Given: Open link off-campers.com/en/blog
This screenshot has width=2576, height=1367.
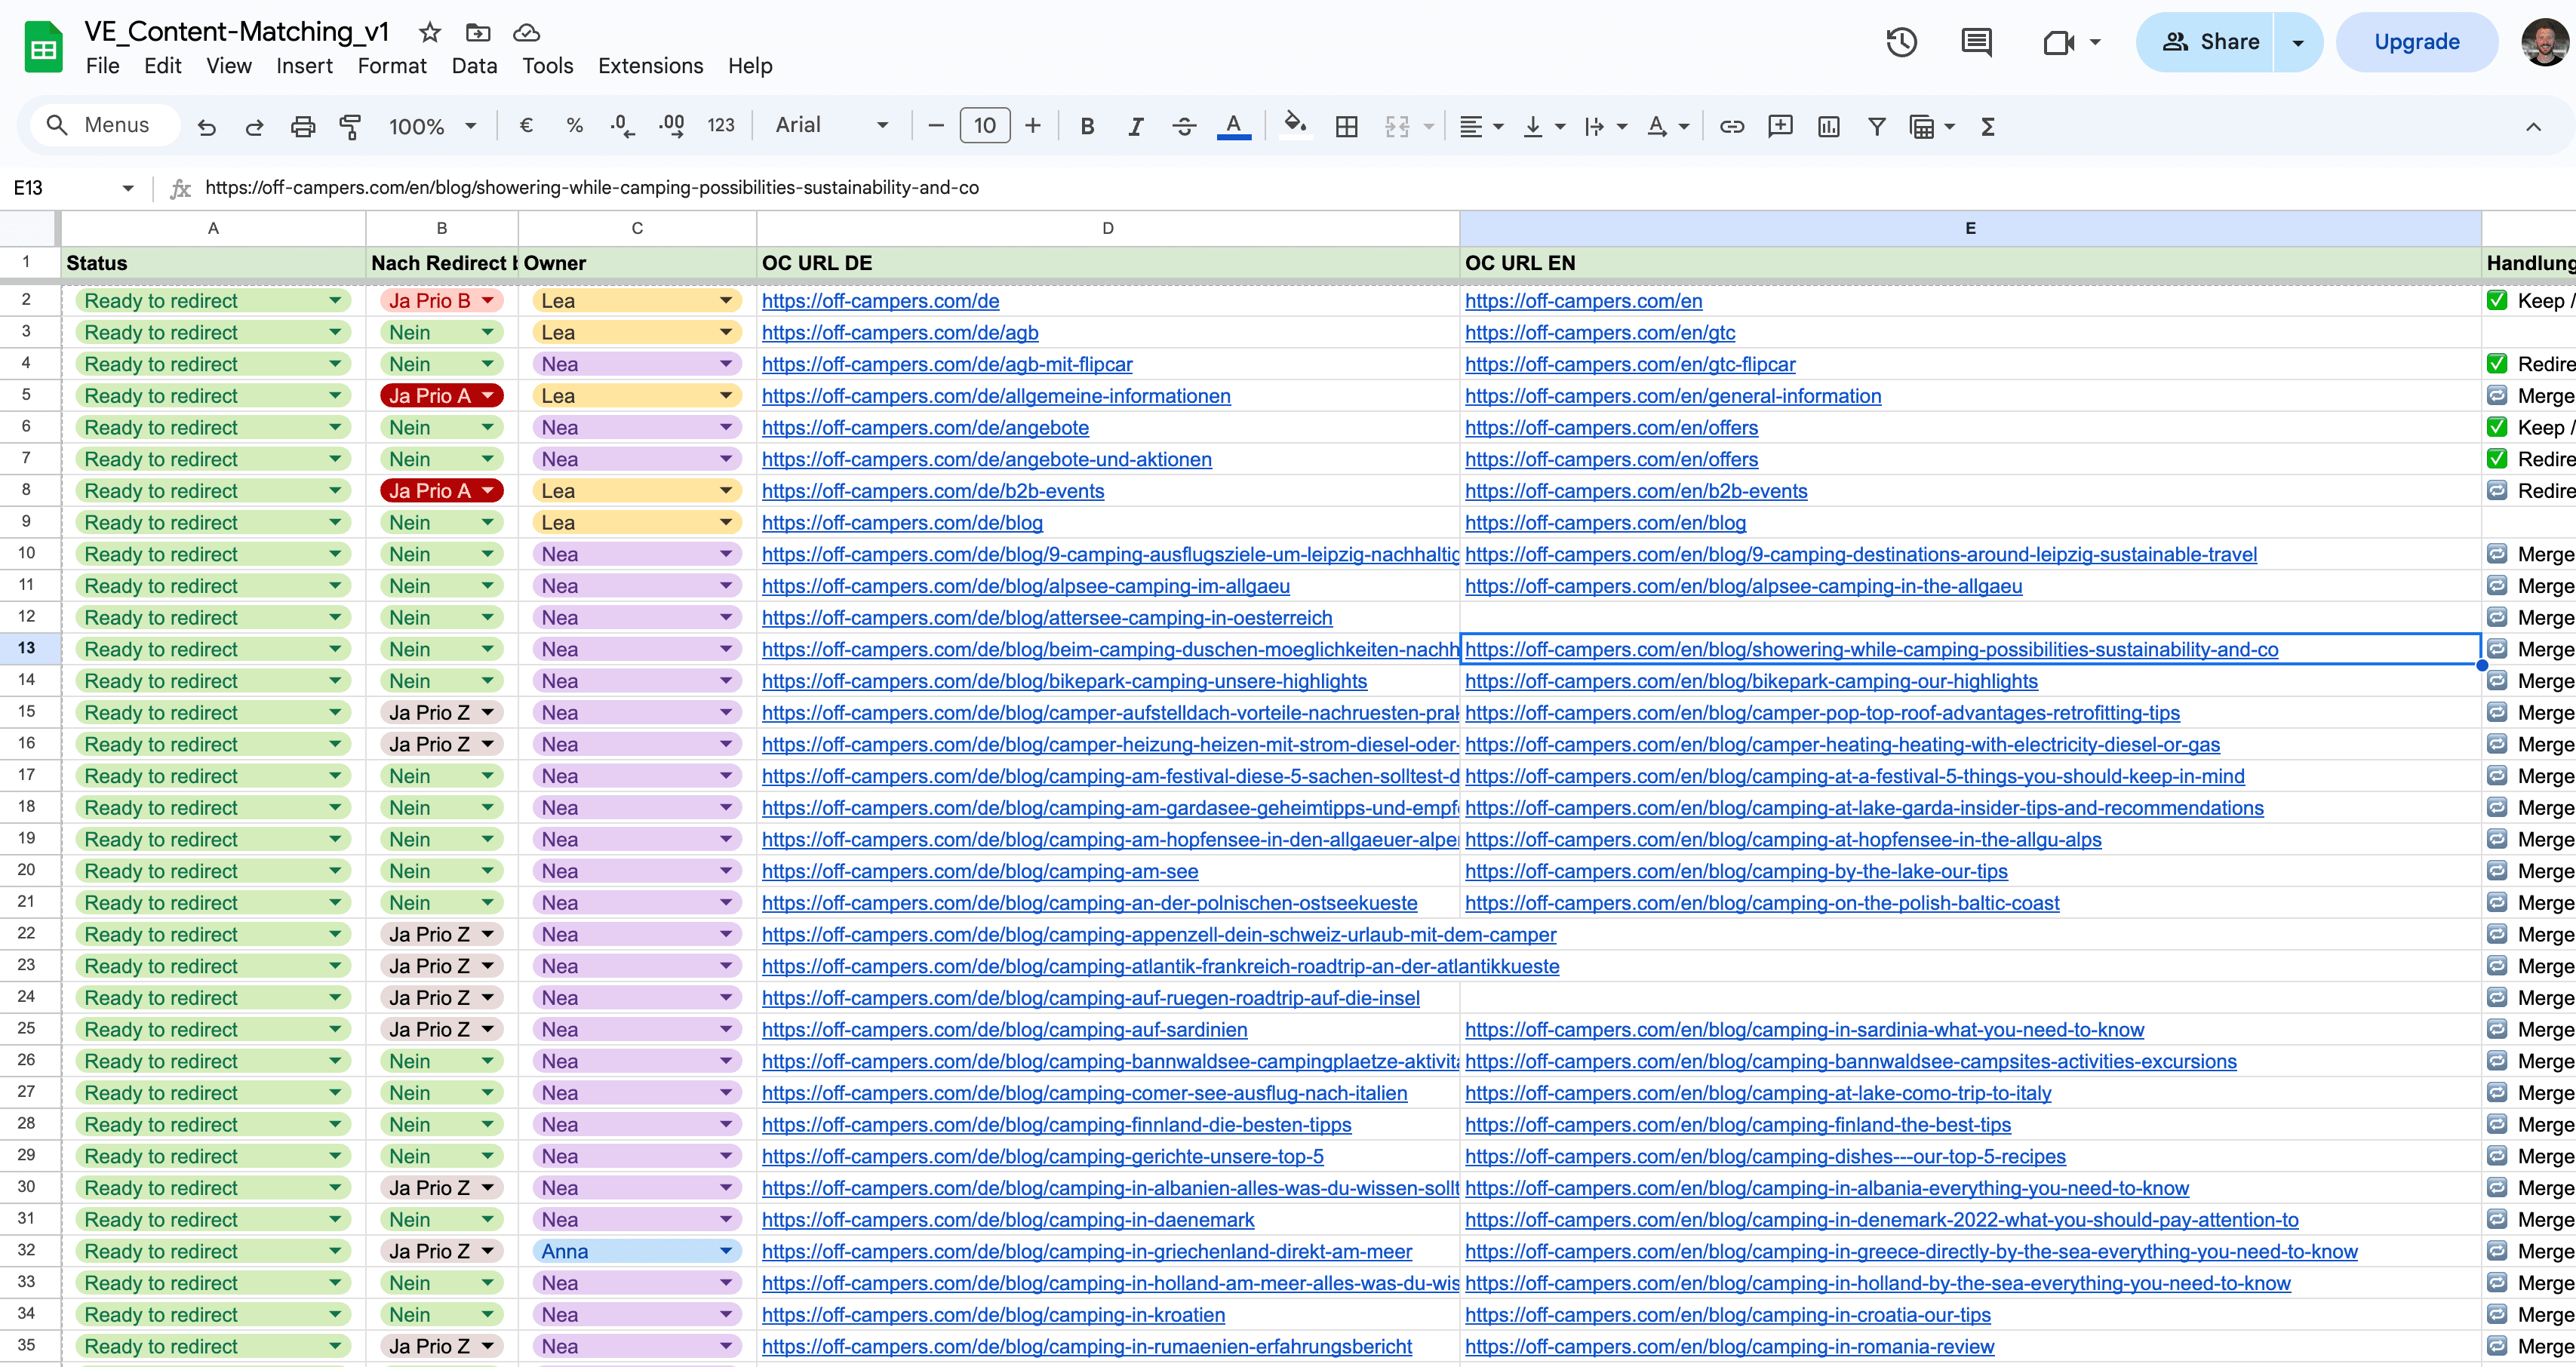Looking at the screenshot, I should [1605, 522].
